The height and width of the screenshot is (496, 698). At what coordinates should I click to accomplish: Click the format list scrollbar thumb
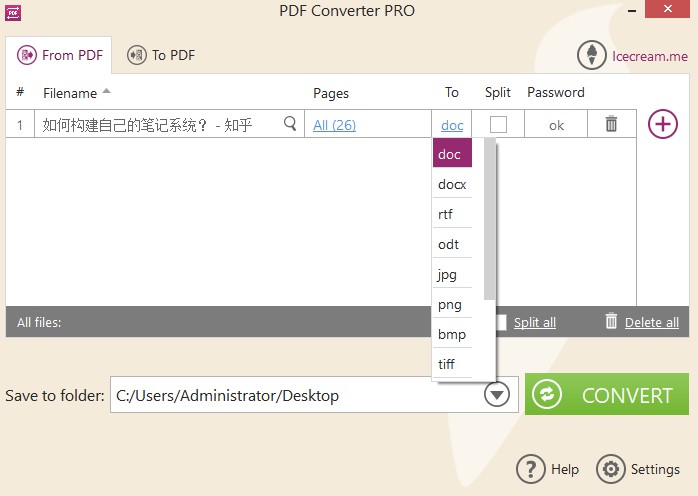point(489,219)
